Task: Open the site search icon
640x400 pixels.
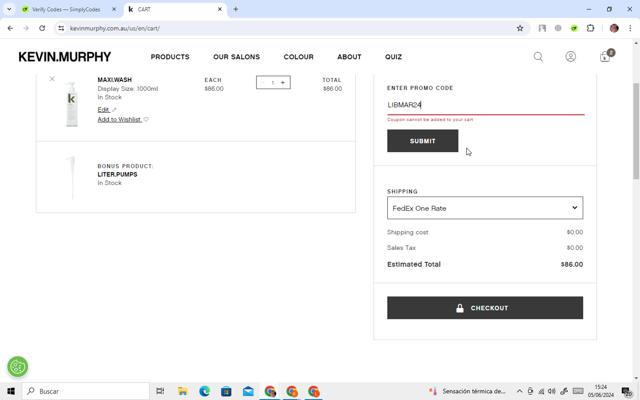Action: coord(538,57)
